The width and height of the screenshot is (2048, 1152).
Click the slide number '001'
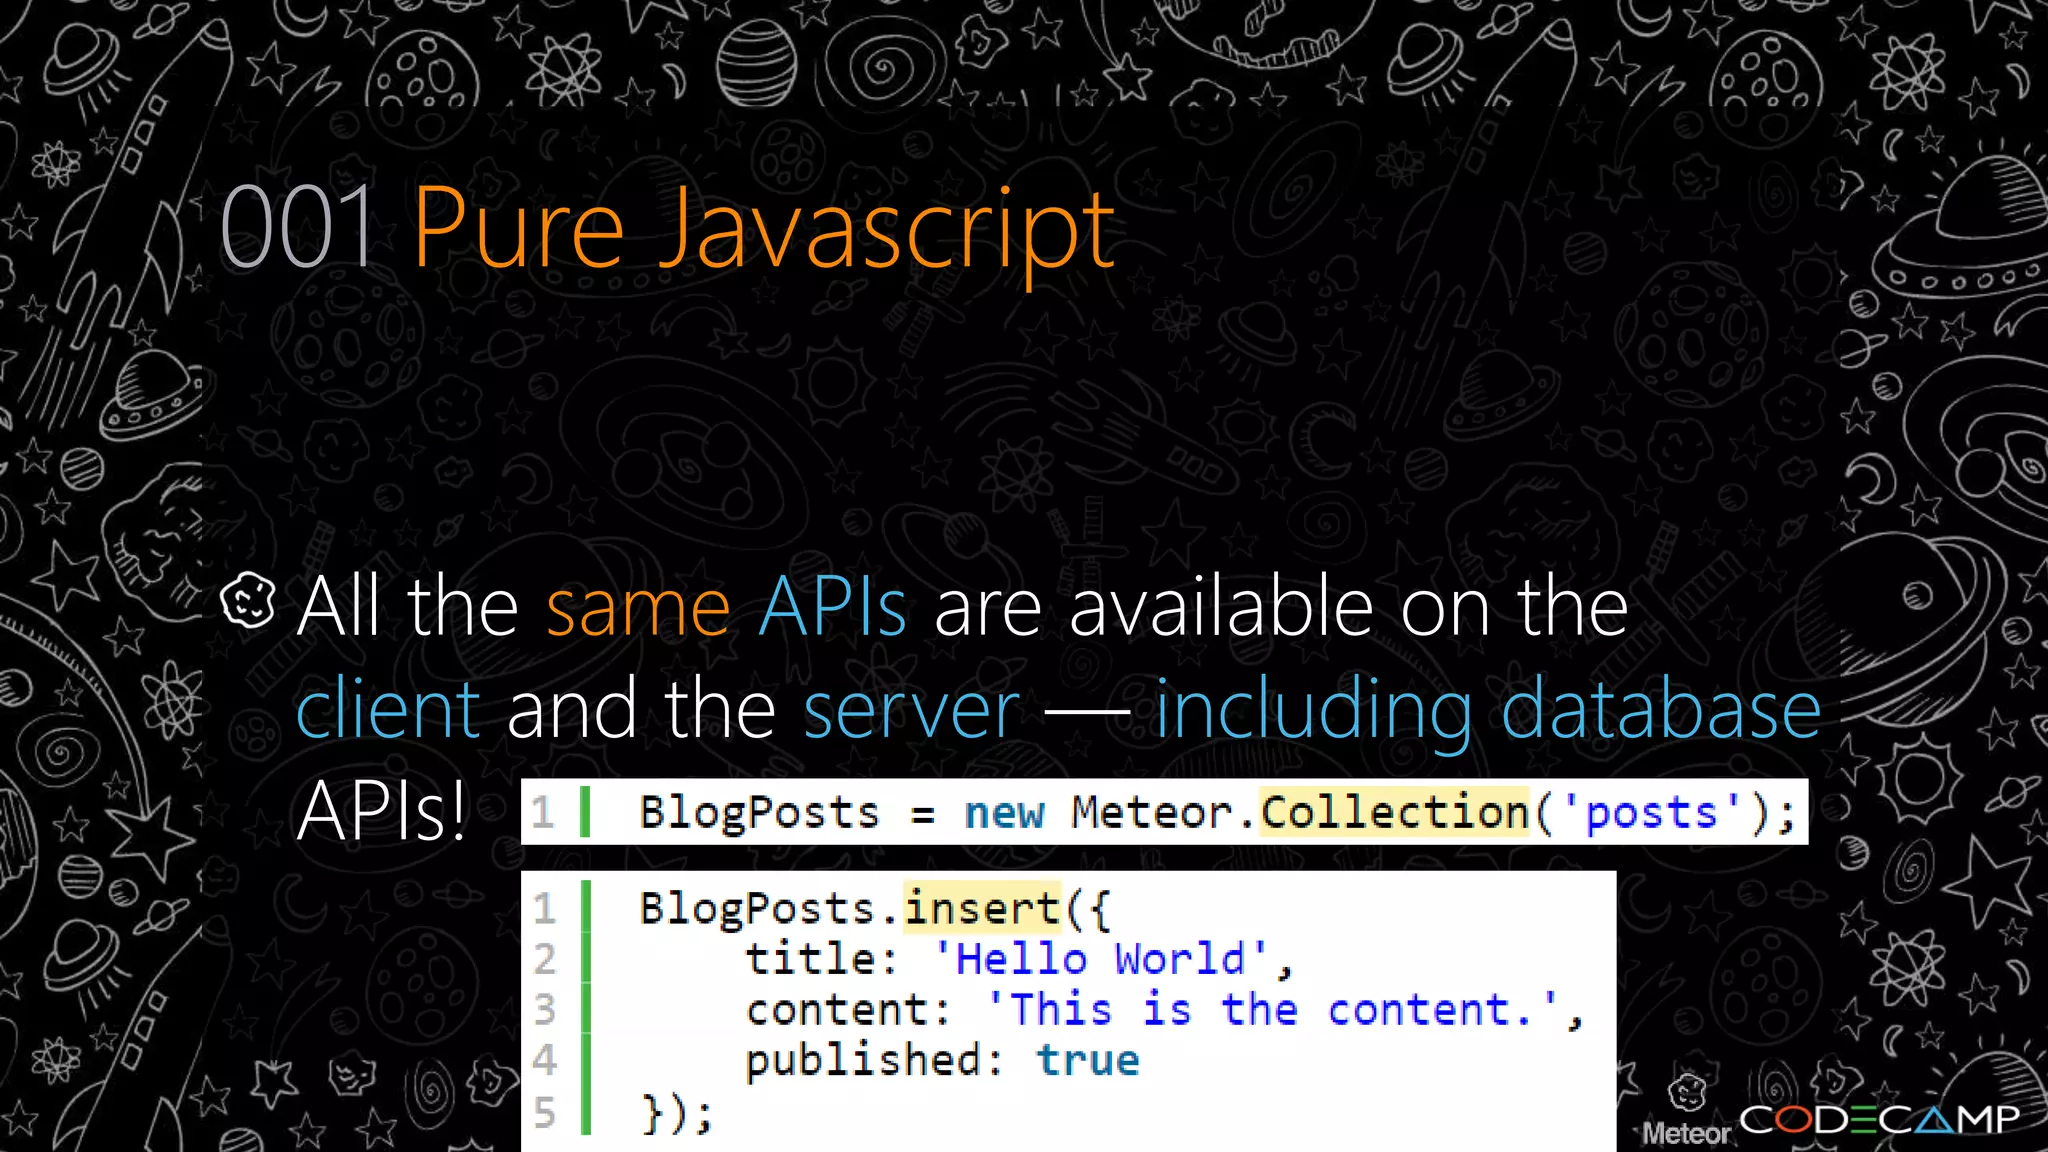click(x=298, y=229)
